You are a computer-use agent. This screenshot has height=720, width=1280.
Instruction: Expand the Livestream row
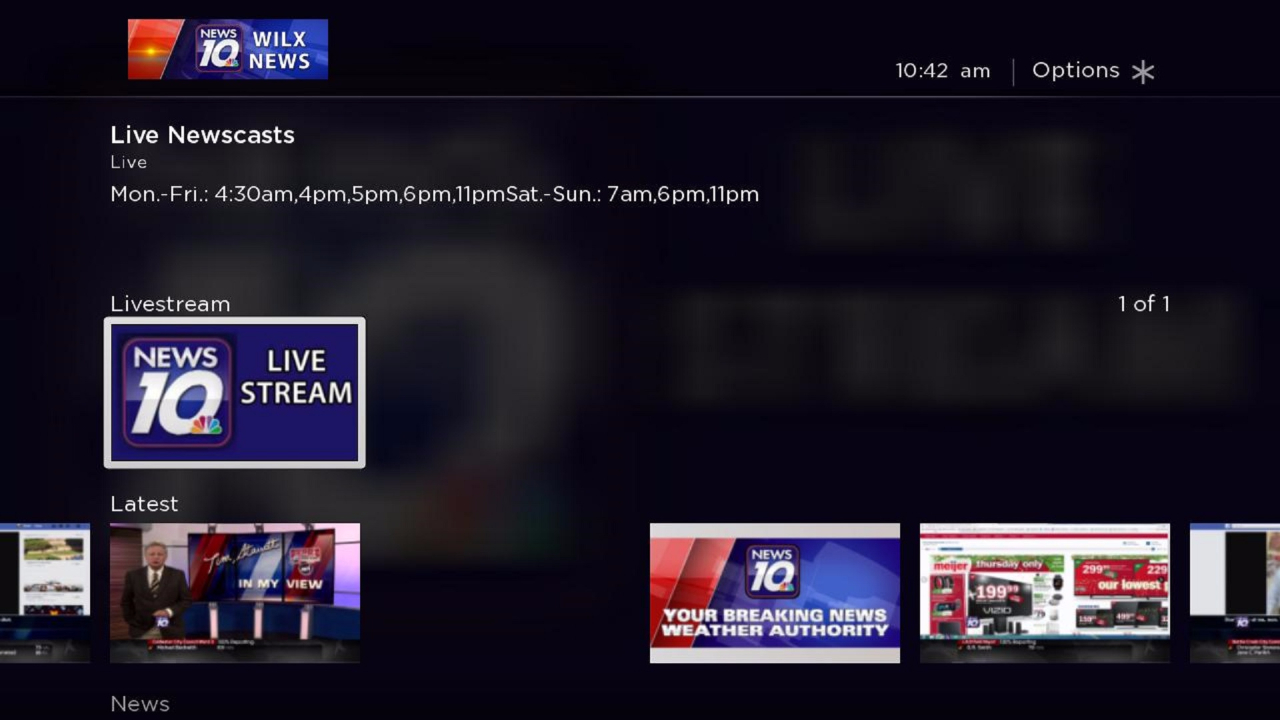click(169, 304)
